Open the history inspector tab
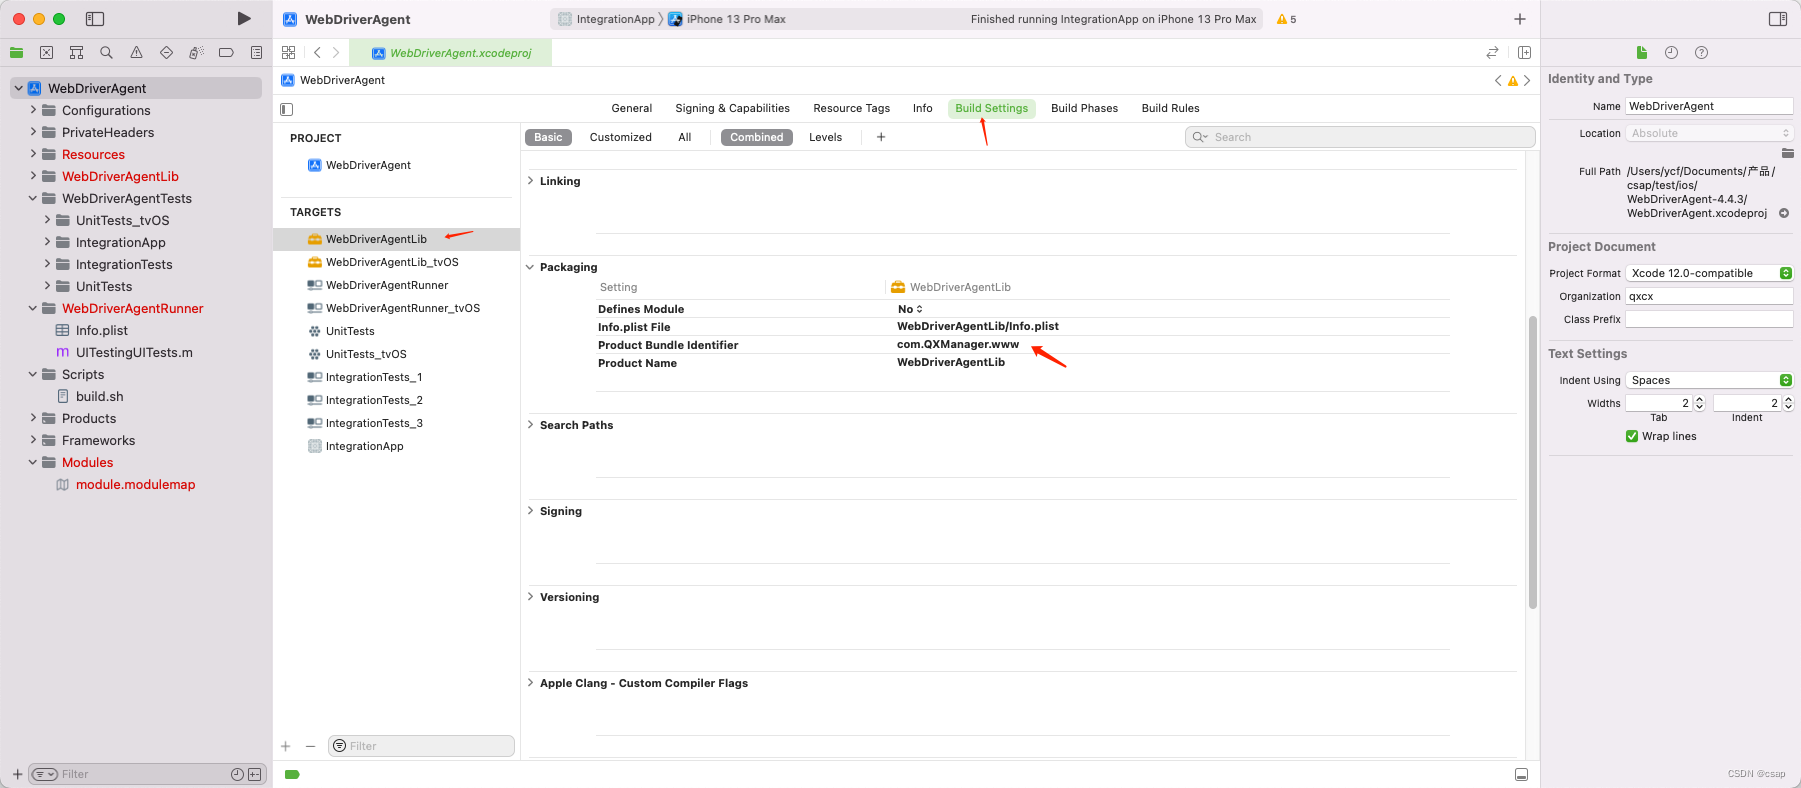 click(1671, 52)
